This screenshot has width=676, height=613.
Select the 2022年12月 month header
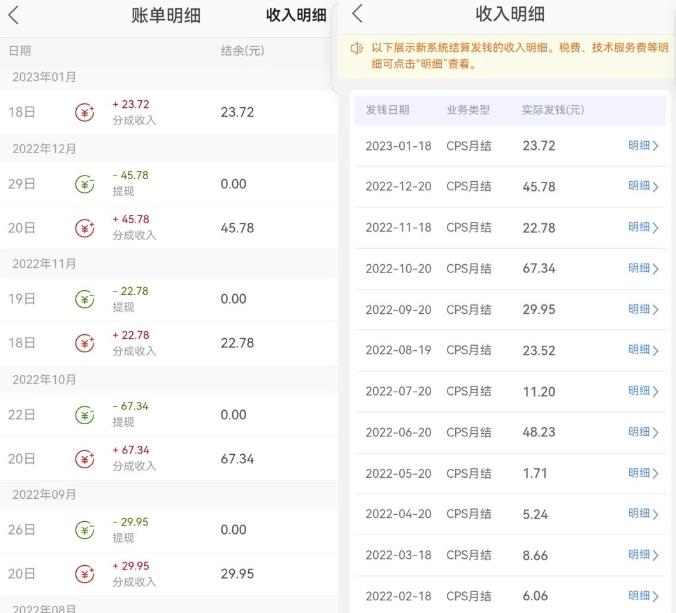(44, 149)
